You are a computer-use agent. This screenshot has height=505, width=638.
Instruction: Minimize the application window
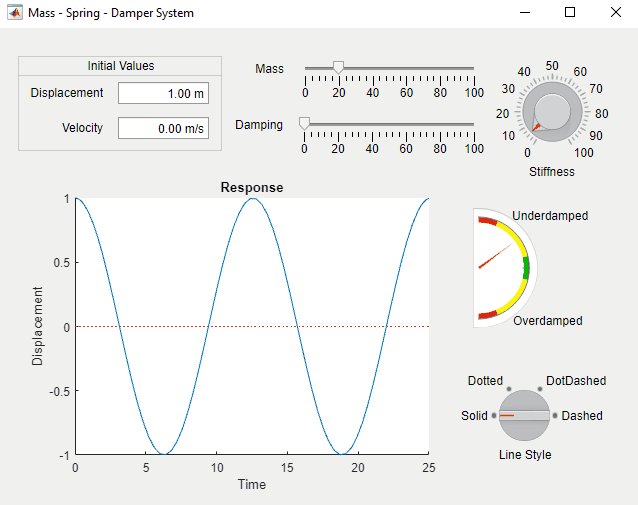point(524,13)
